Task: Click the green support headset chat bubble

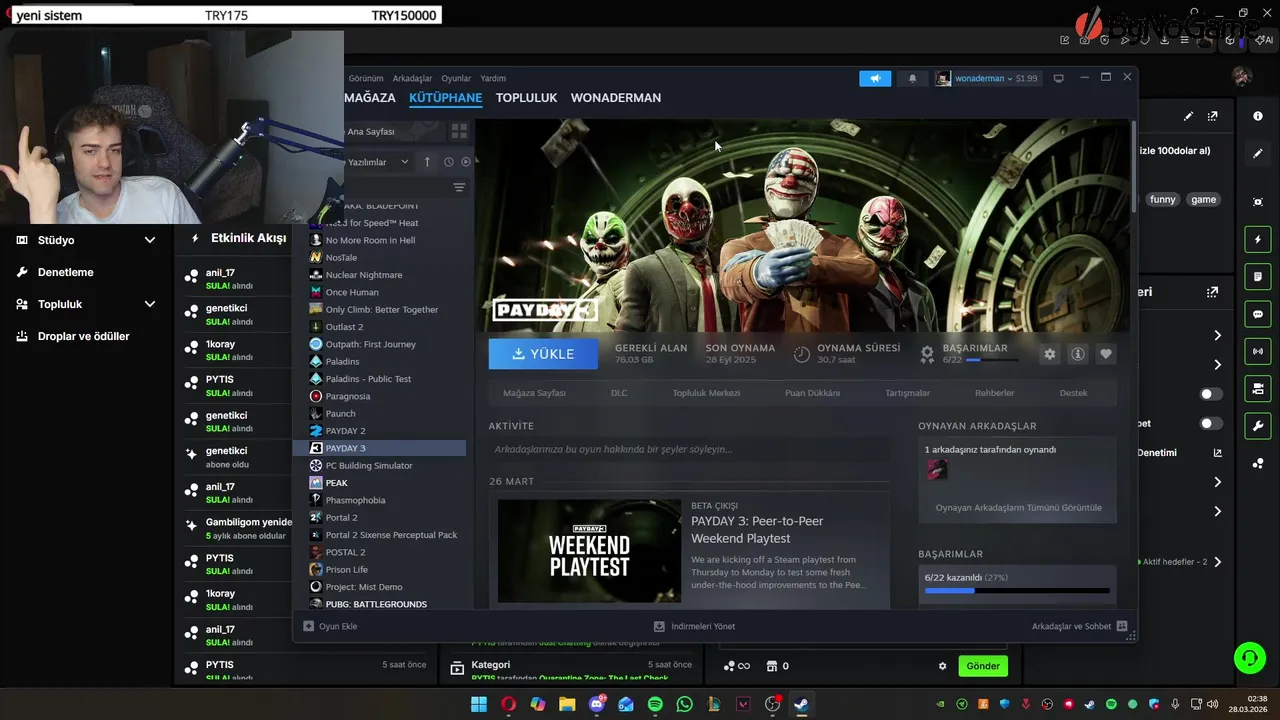Action: [x=1249, y=657]
